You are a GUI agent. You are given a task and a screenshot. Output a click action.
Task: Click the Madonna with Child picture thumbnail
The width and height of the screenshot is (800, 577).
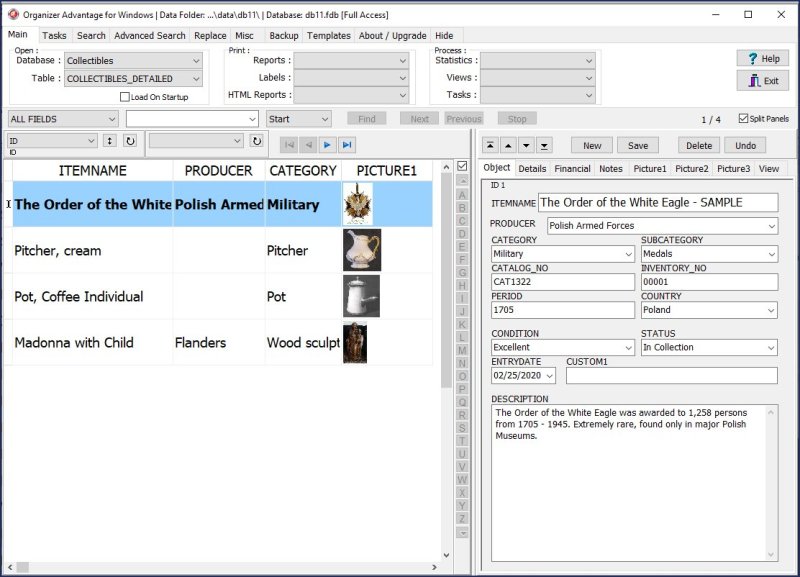(x=355, y=342)
